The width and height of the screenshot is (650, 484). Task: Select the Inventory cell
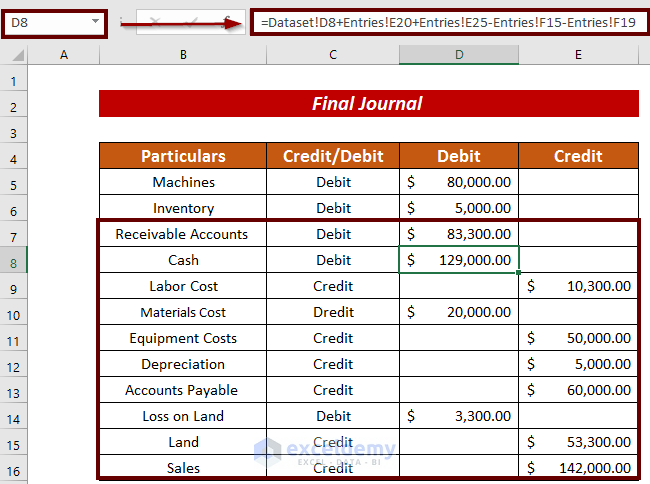coord(183,208)
